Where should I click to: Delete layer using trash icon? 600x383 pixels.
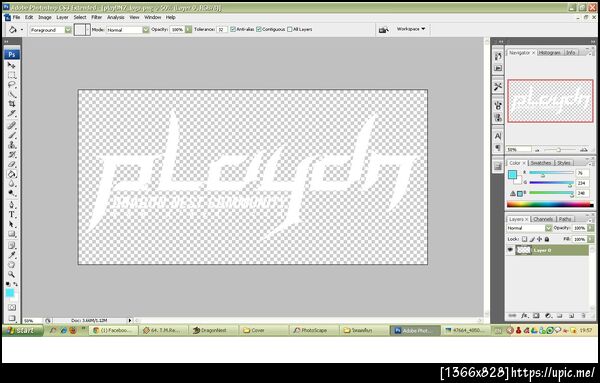point(583,316)
